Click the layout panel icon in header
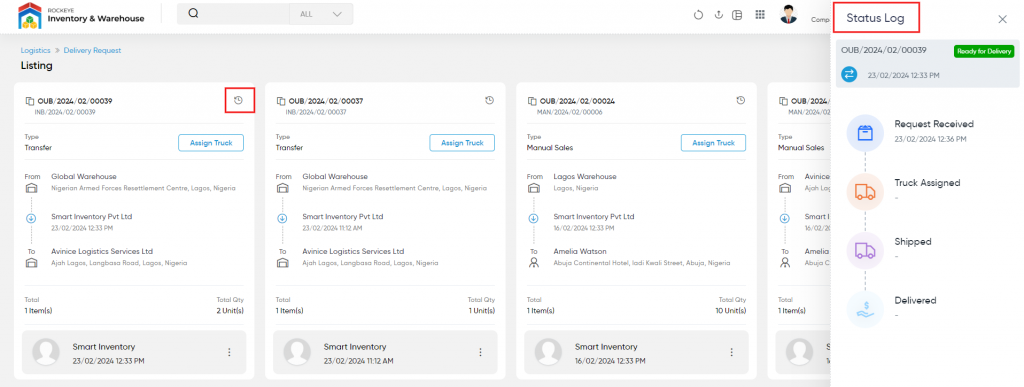The image size is (1024, 387). (x=737, y=15)
